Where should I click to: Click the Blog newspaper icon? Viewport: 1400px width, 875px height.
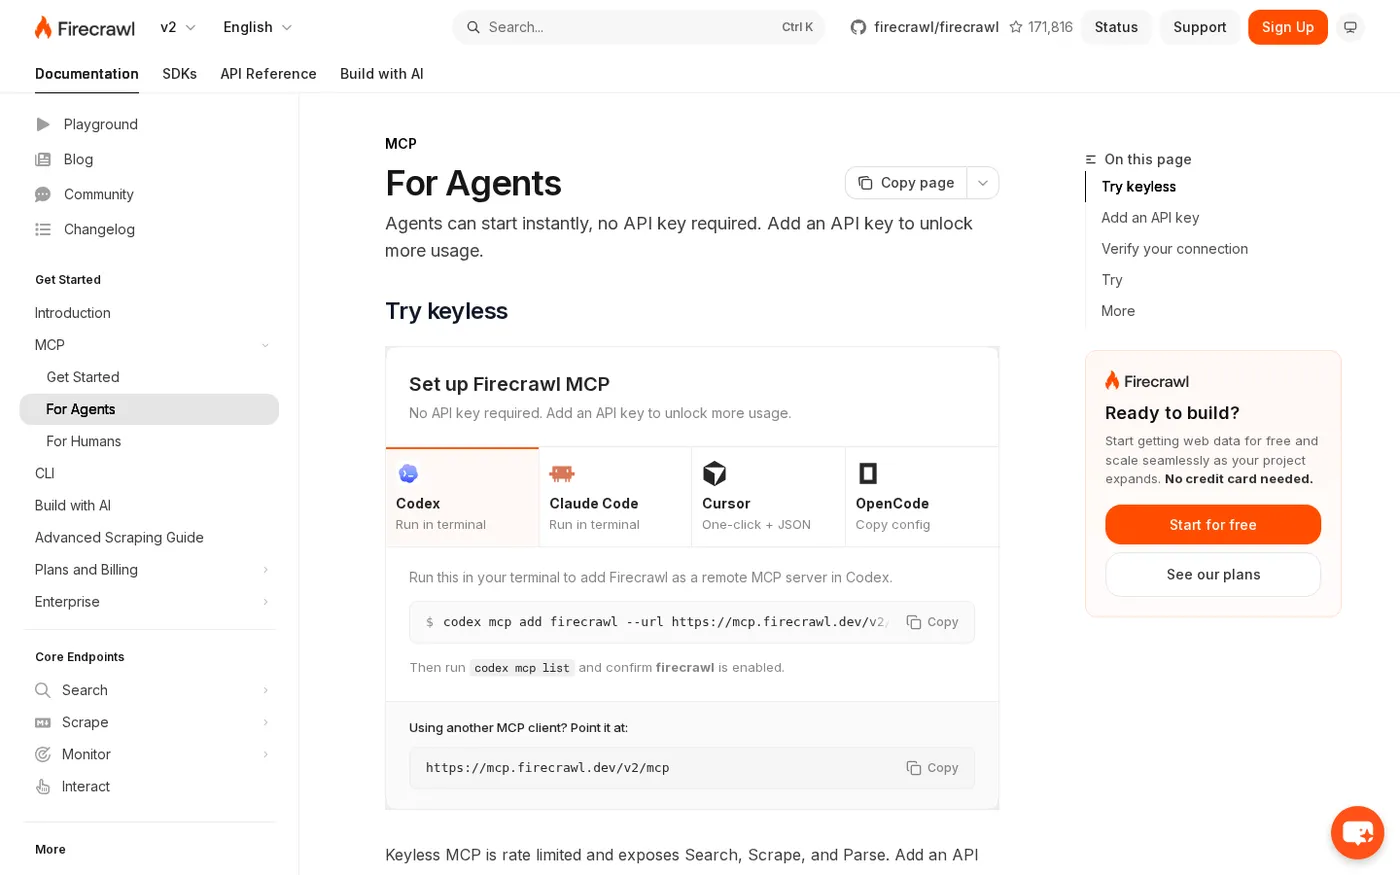[43, 159]
